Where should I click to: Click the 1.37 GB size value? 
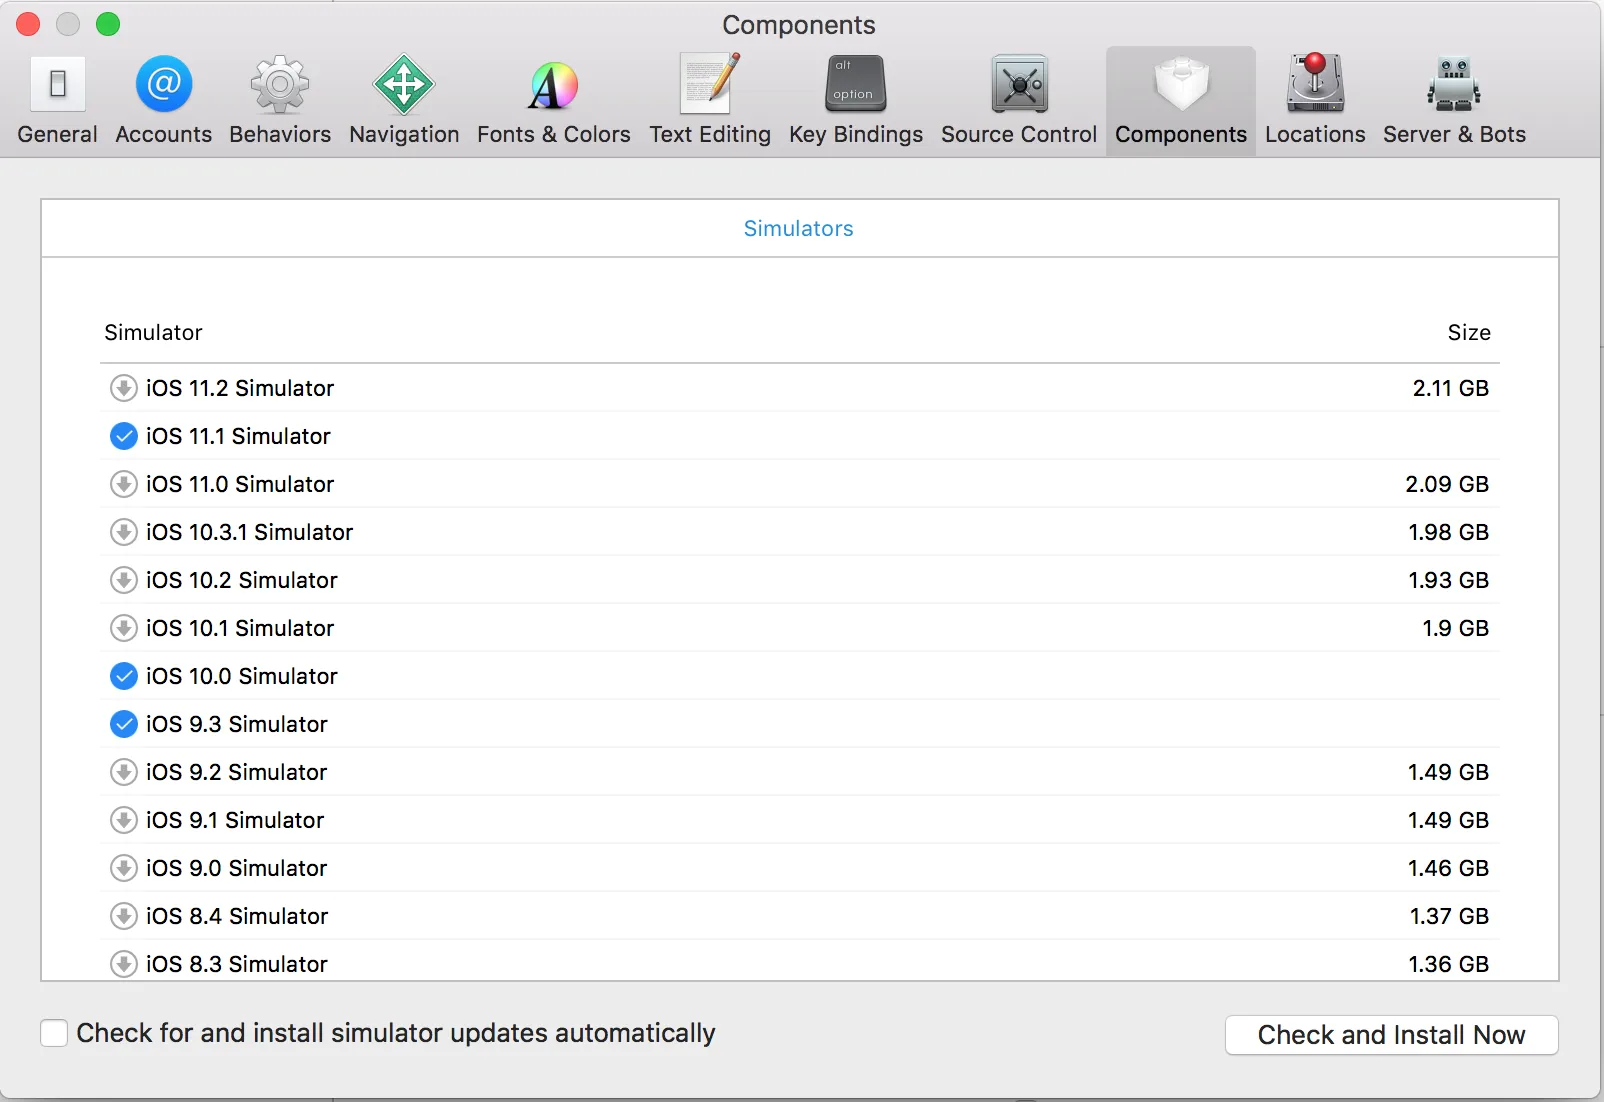click(1450, 916)
